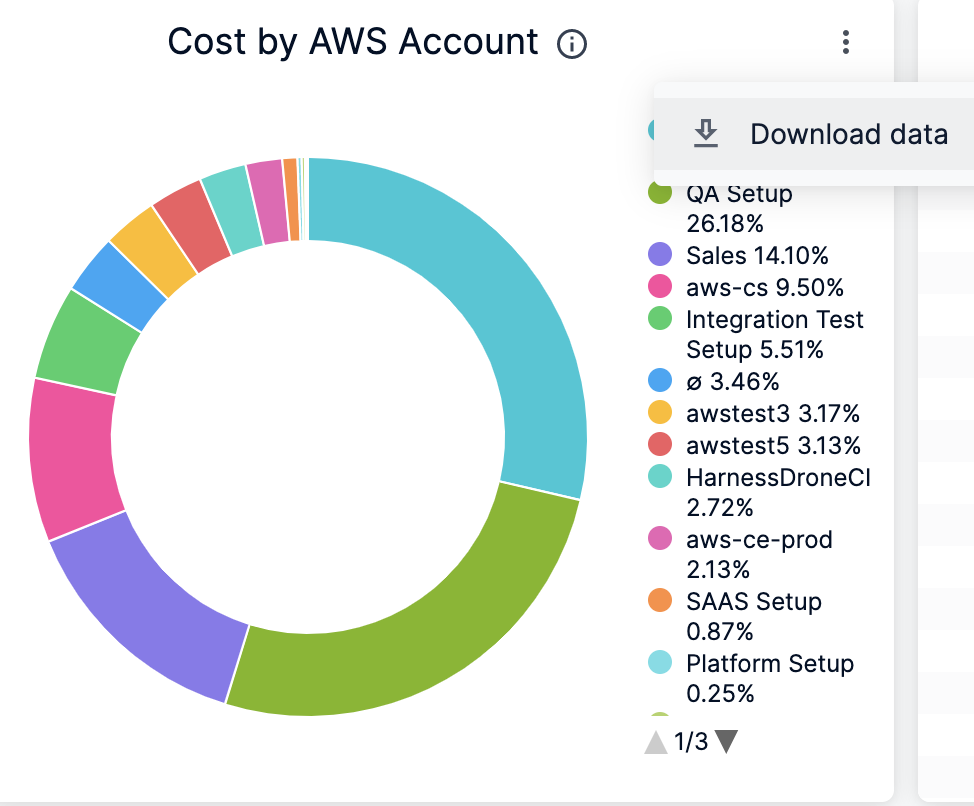The width and height of the screenshot is (974, 806).
Task: Go to previous legend page arrow
Action: click(x=656, y=742)
